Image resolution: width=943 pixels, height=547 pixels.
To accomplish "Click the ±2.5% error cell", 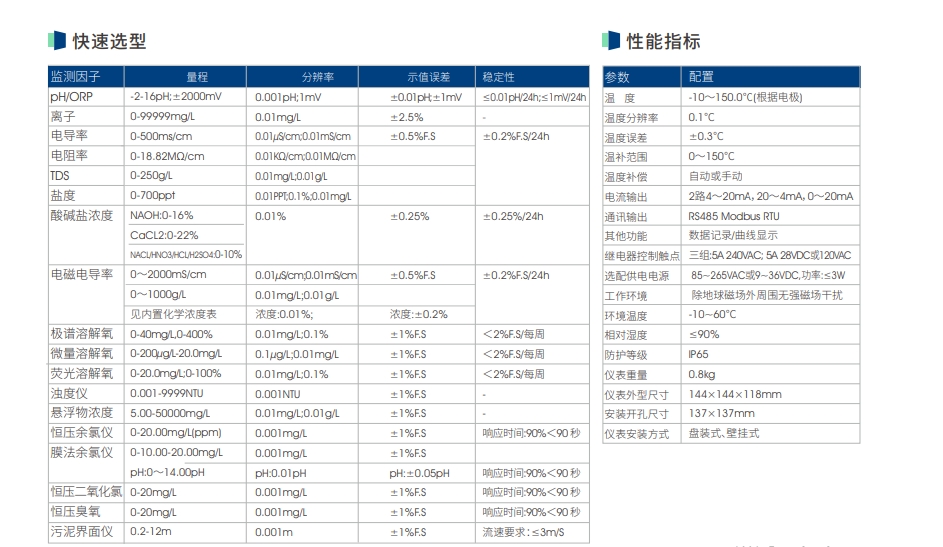I will click(407, 117).
